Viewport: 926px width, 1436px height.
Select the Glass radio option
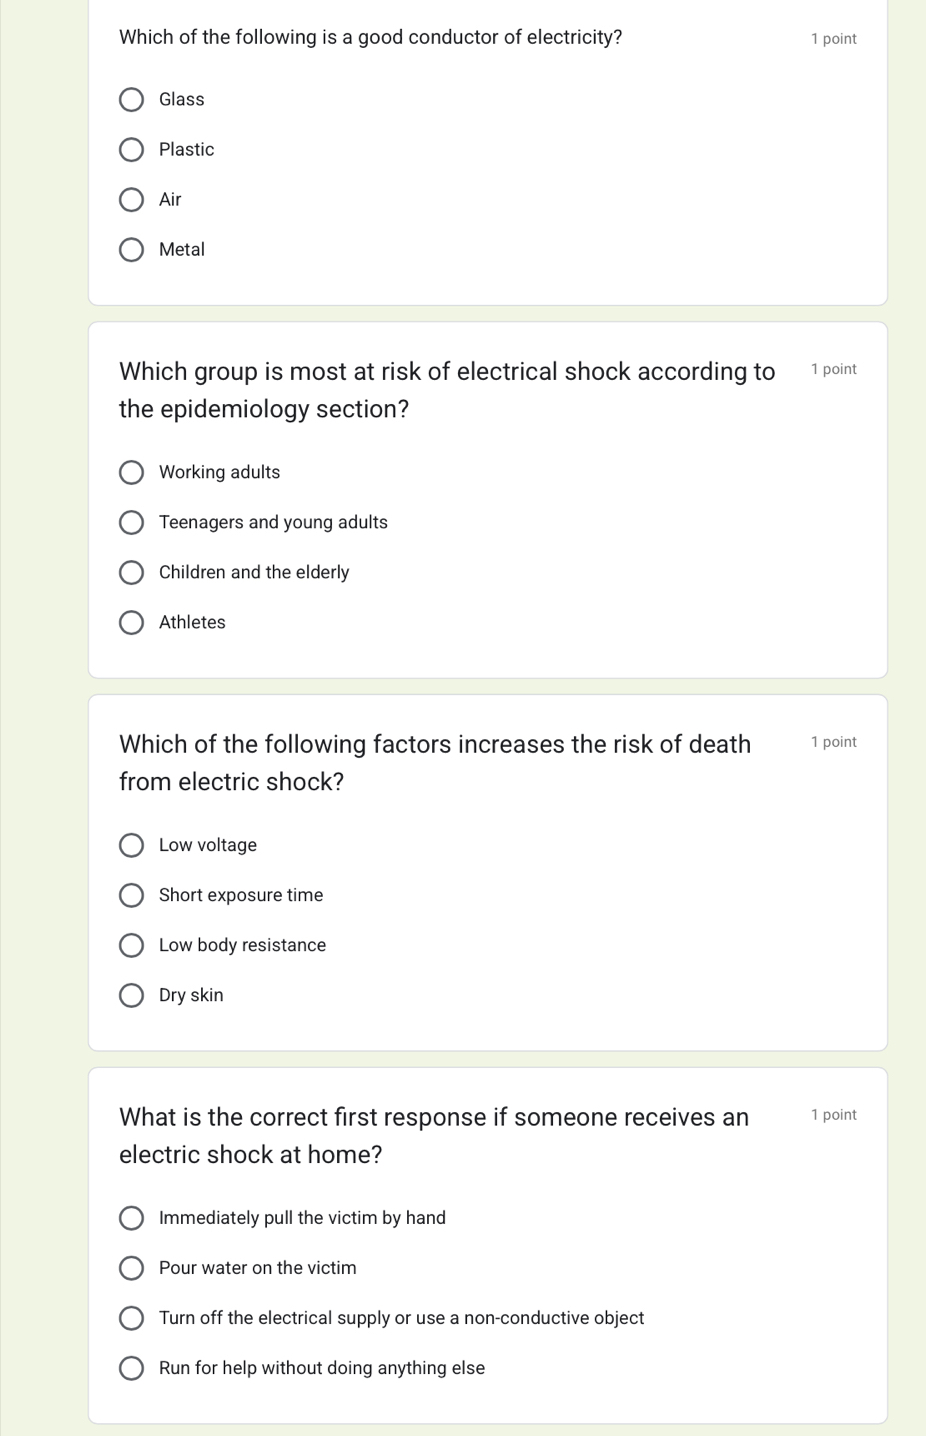click(132, 100)
